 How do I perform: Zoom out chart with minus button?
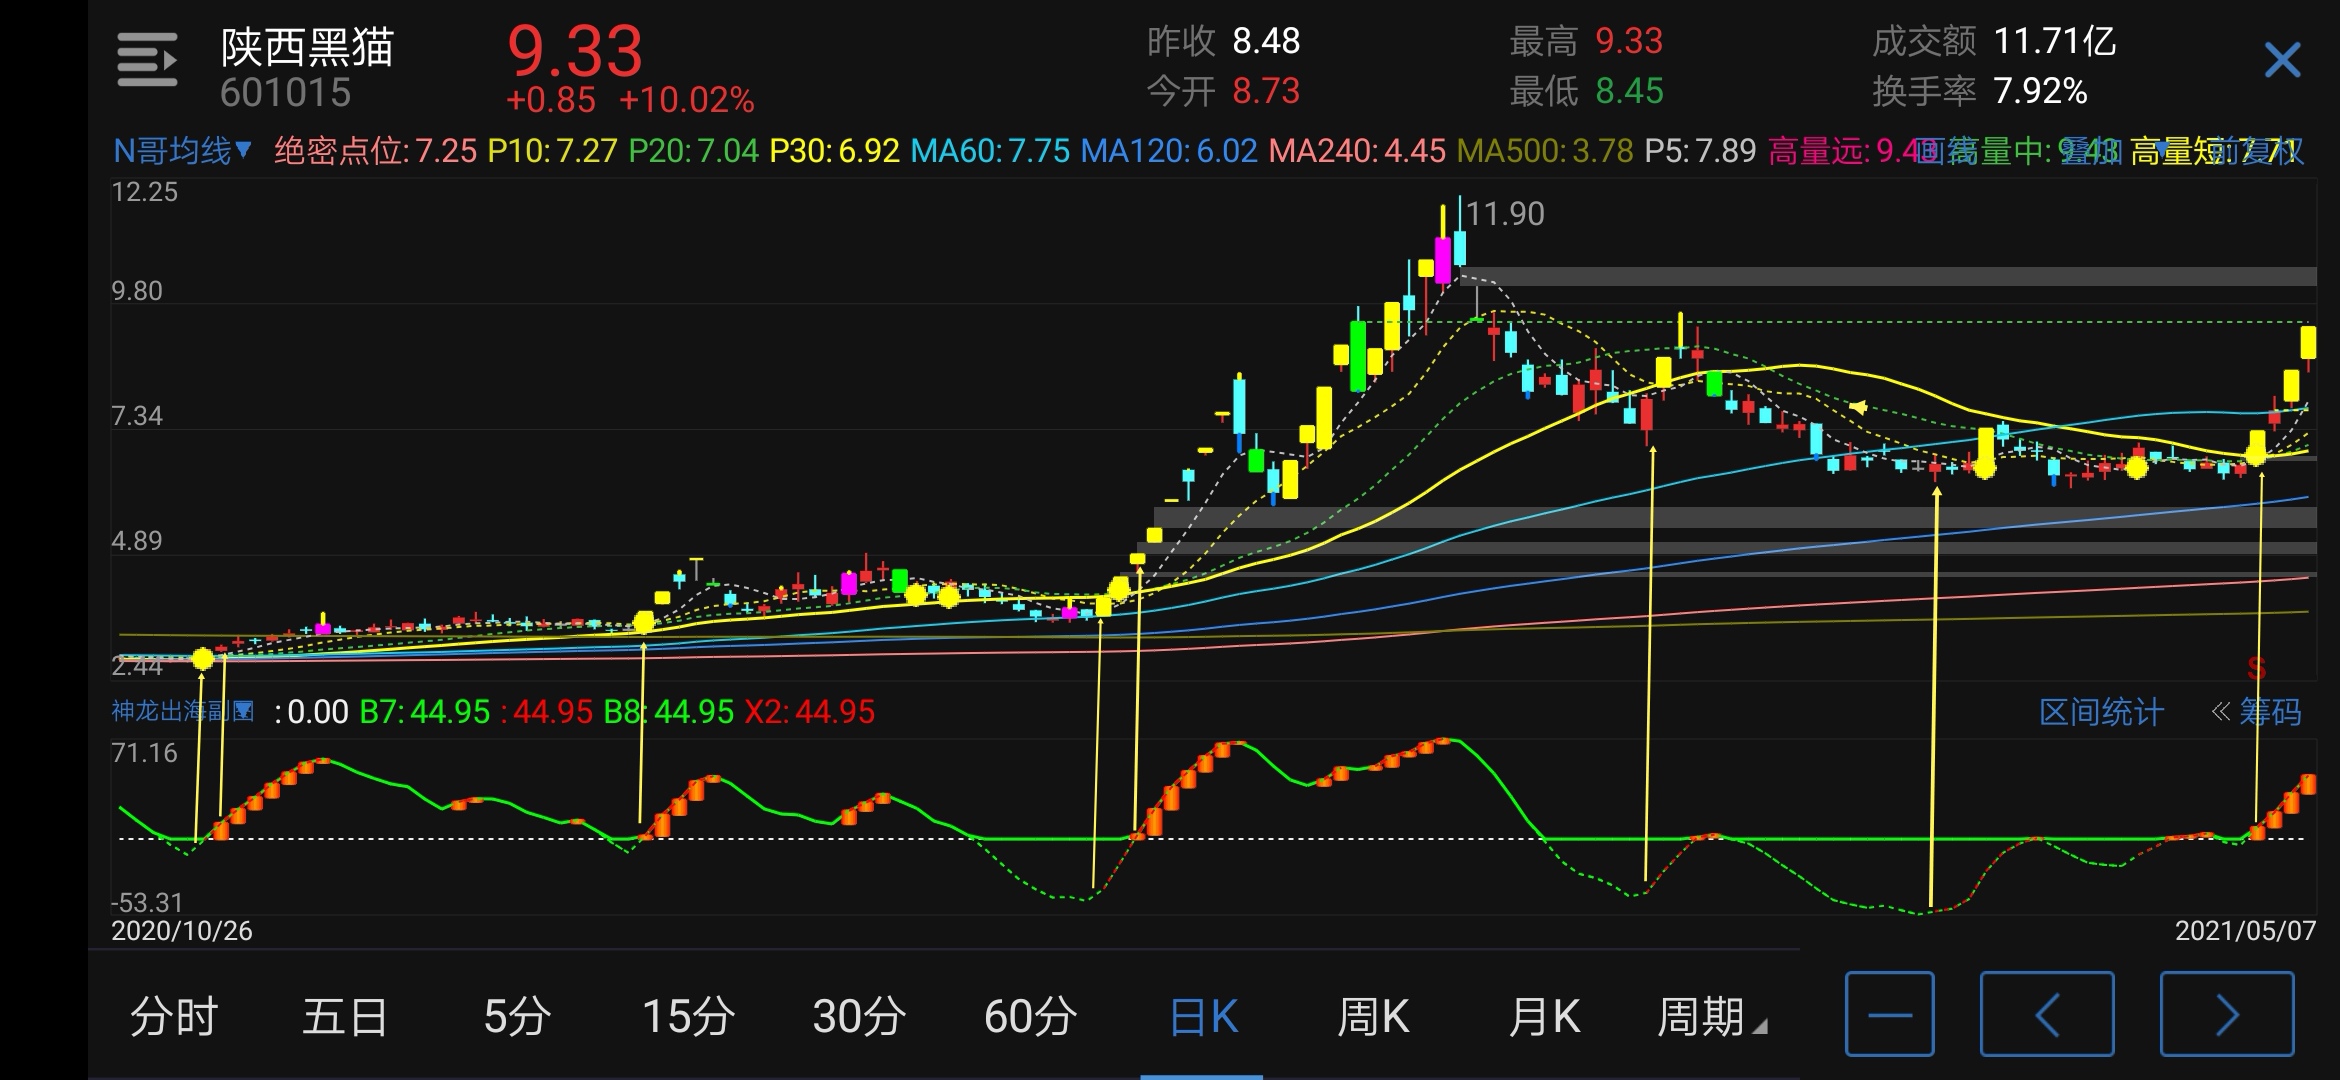tap(1889, 1014)
